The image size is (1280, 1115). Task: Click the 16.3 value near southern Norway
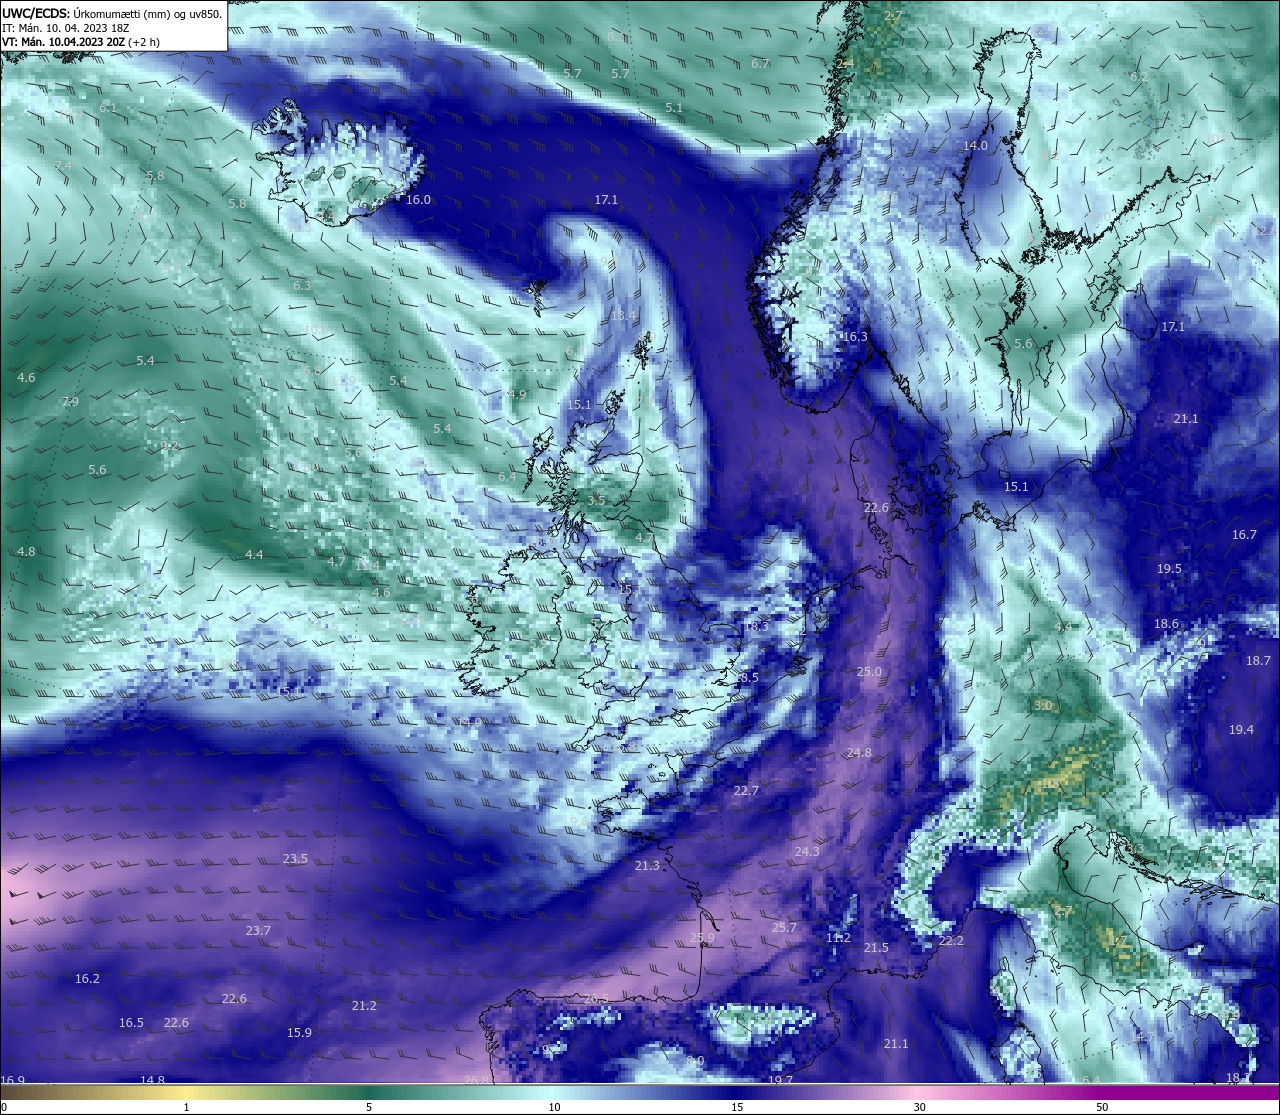[x=855, y=337]
